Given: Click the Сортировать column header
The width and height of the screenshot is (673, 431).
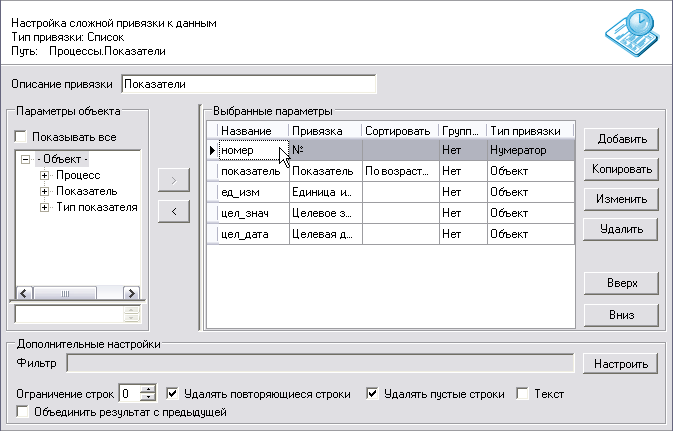Looking at the screenshot, I should tap(400, 131).
